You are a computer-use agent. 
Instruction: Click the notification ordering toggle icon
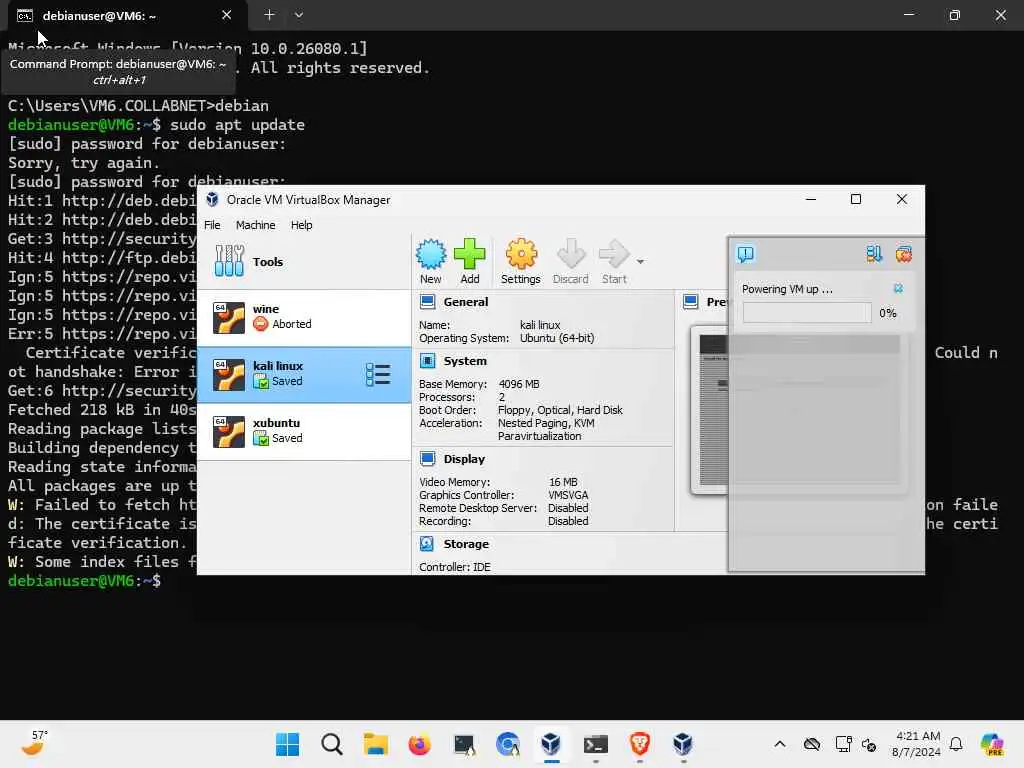[x=874, y=253]
